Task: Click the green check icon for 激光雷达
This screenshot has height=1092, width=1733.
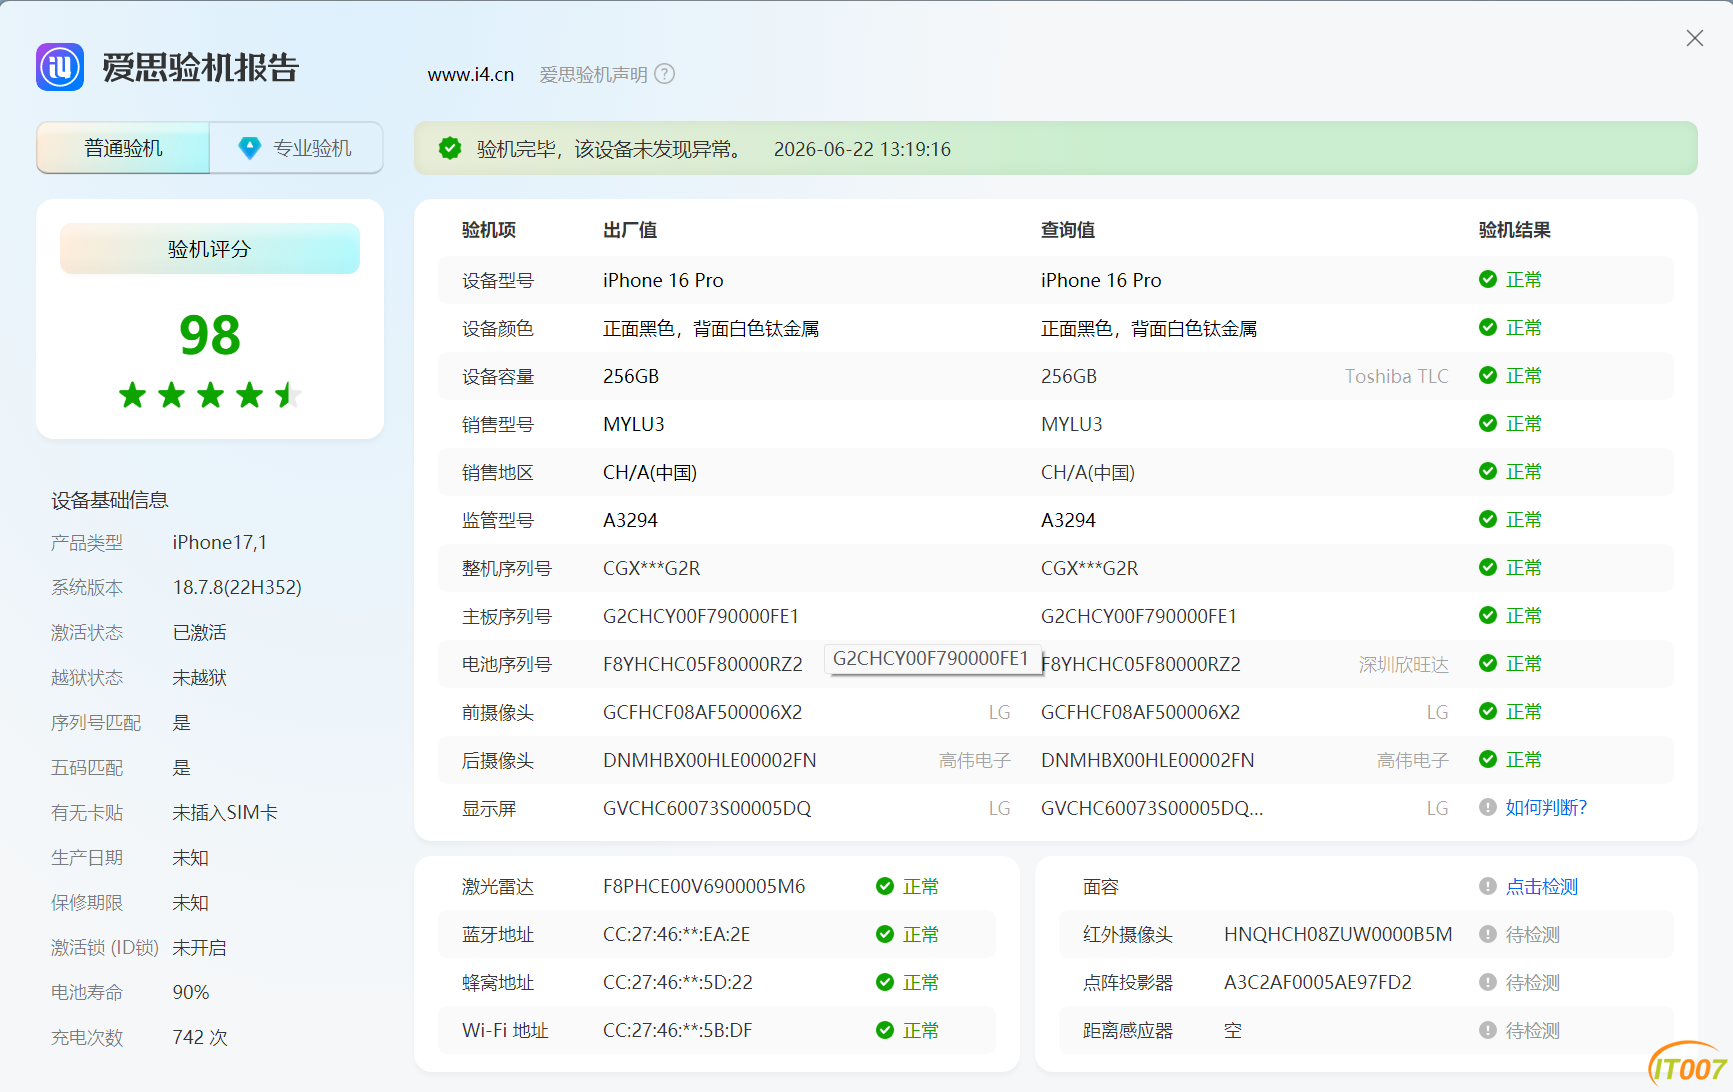Action: (885, 886)
